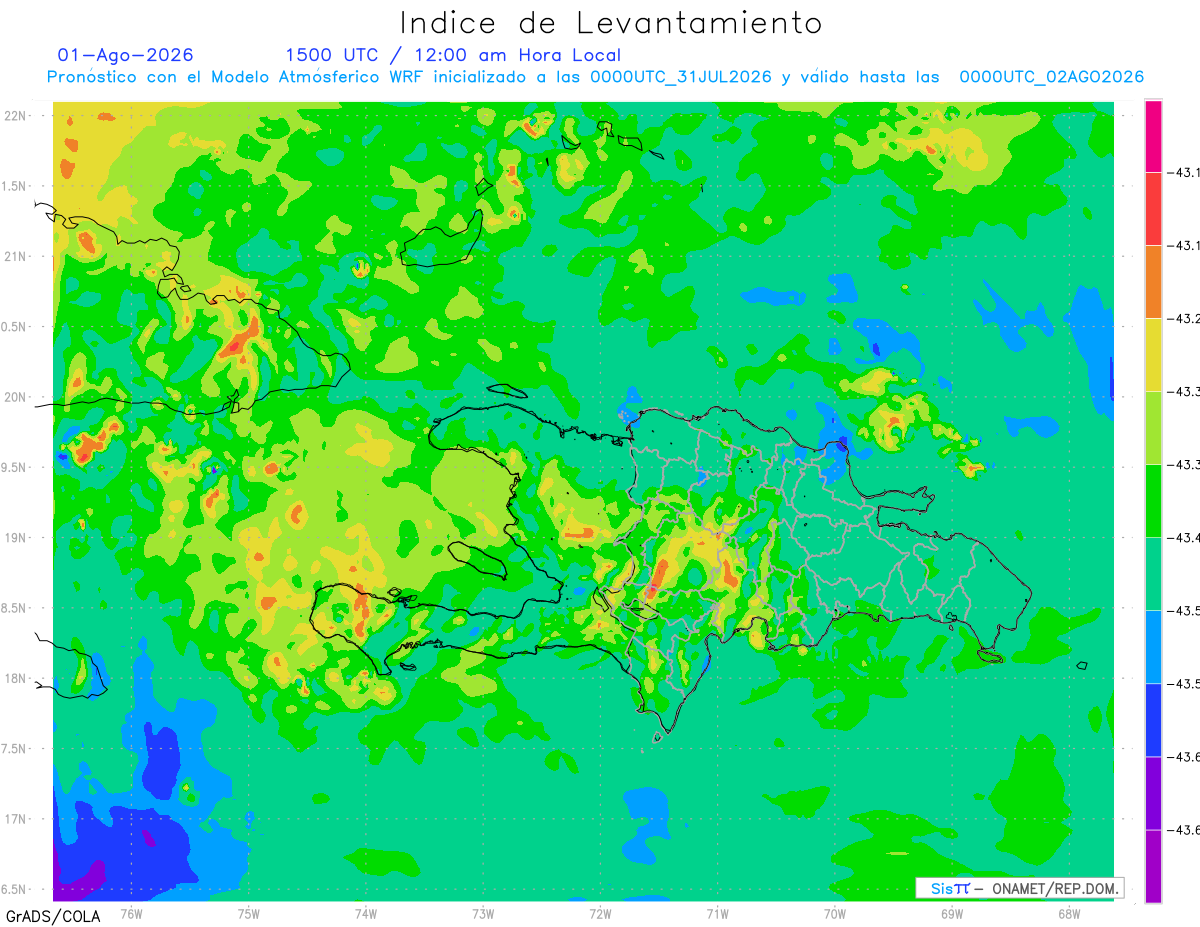Click the '01-Ago-2026' date text

point(126,55)
